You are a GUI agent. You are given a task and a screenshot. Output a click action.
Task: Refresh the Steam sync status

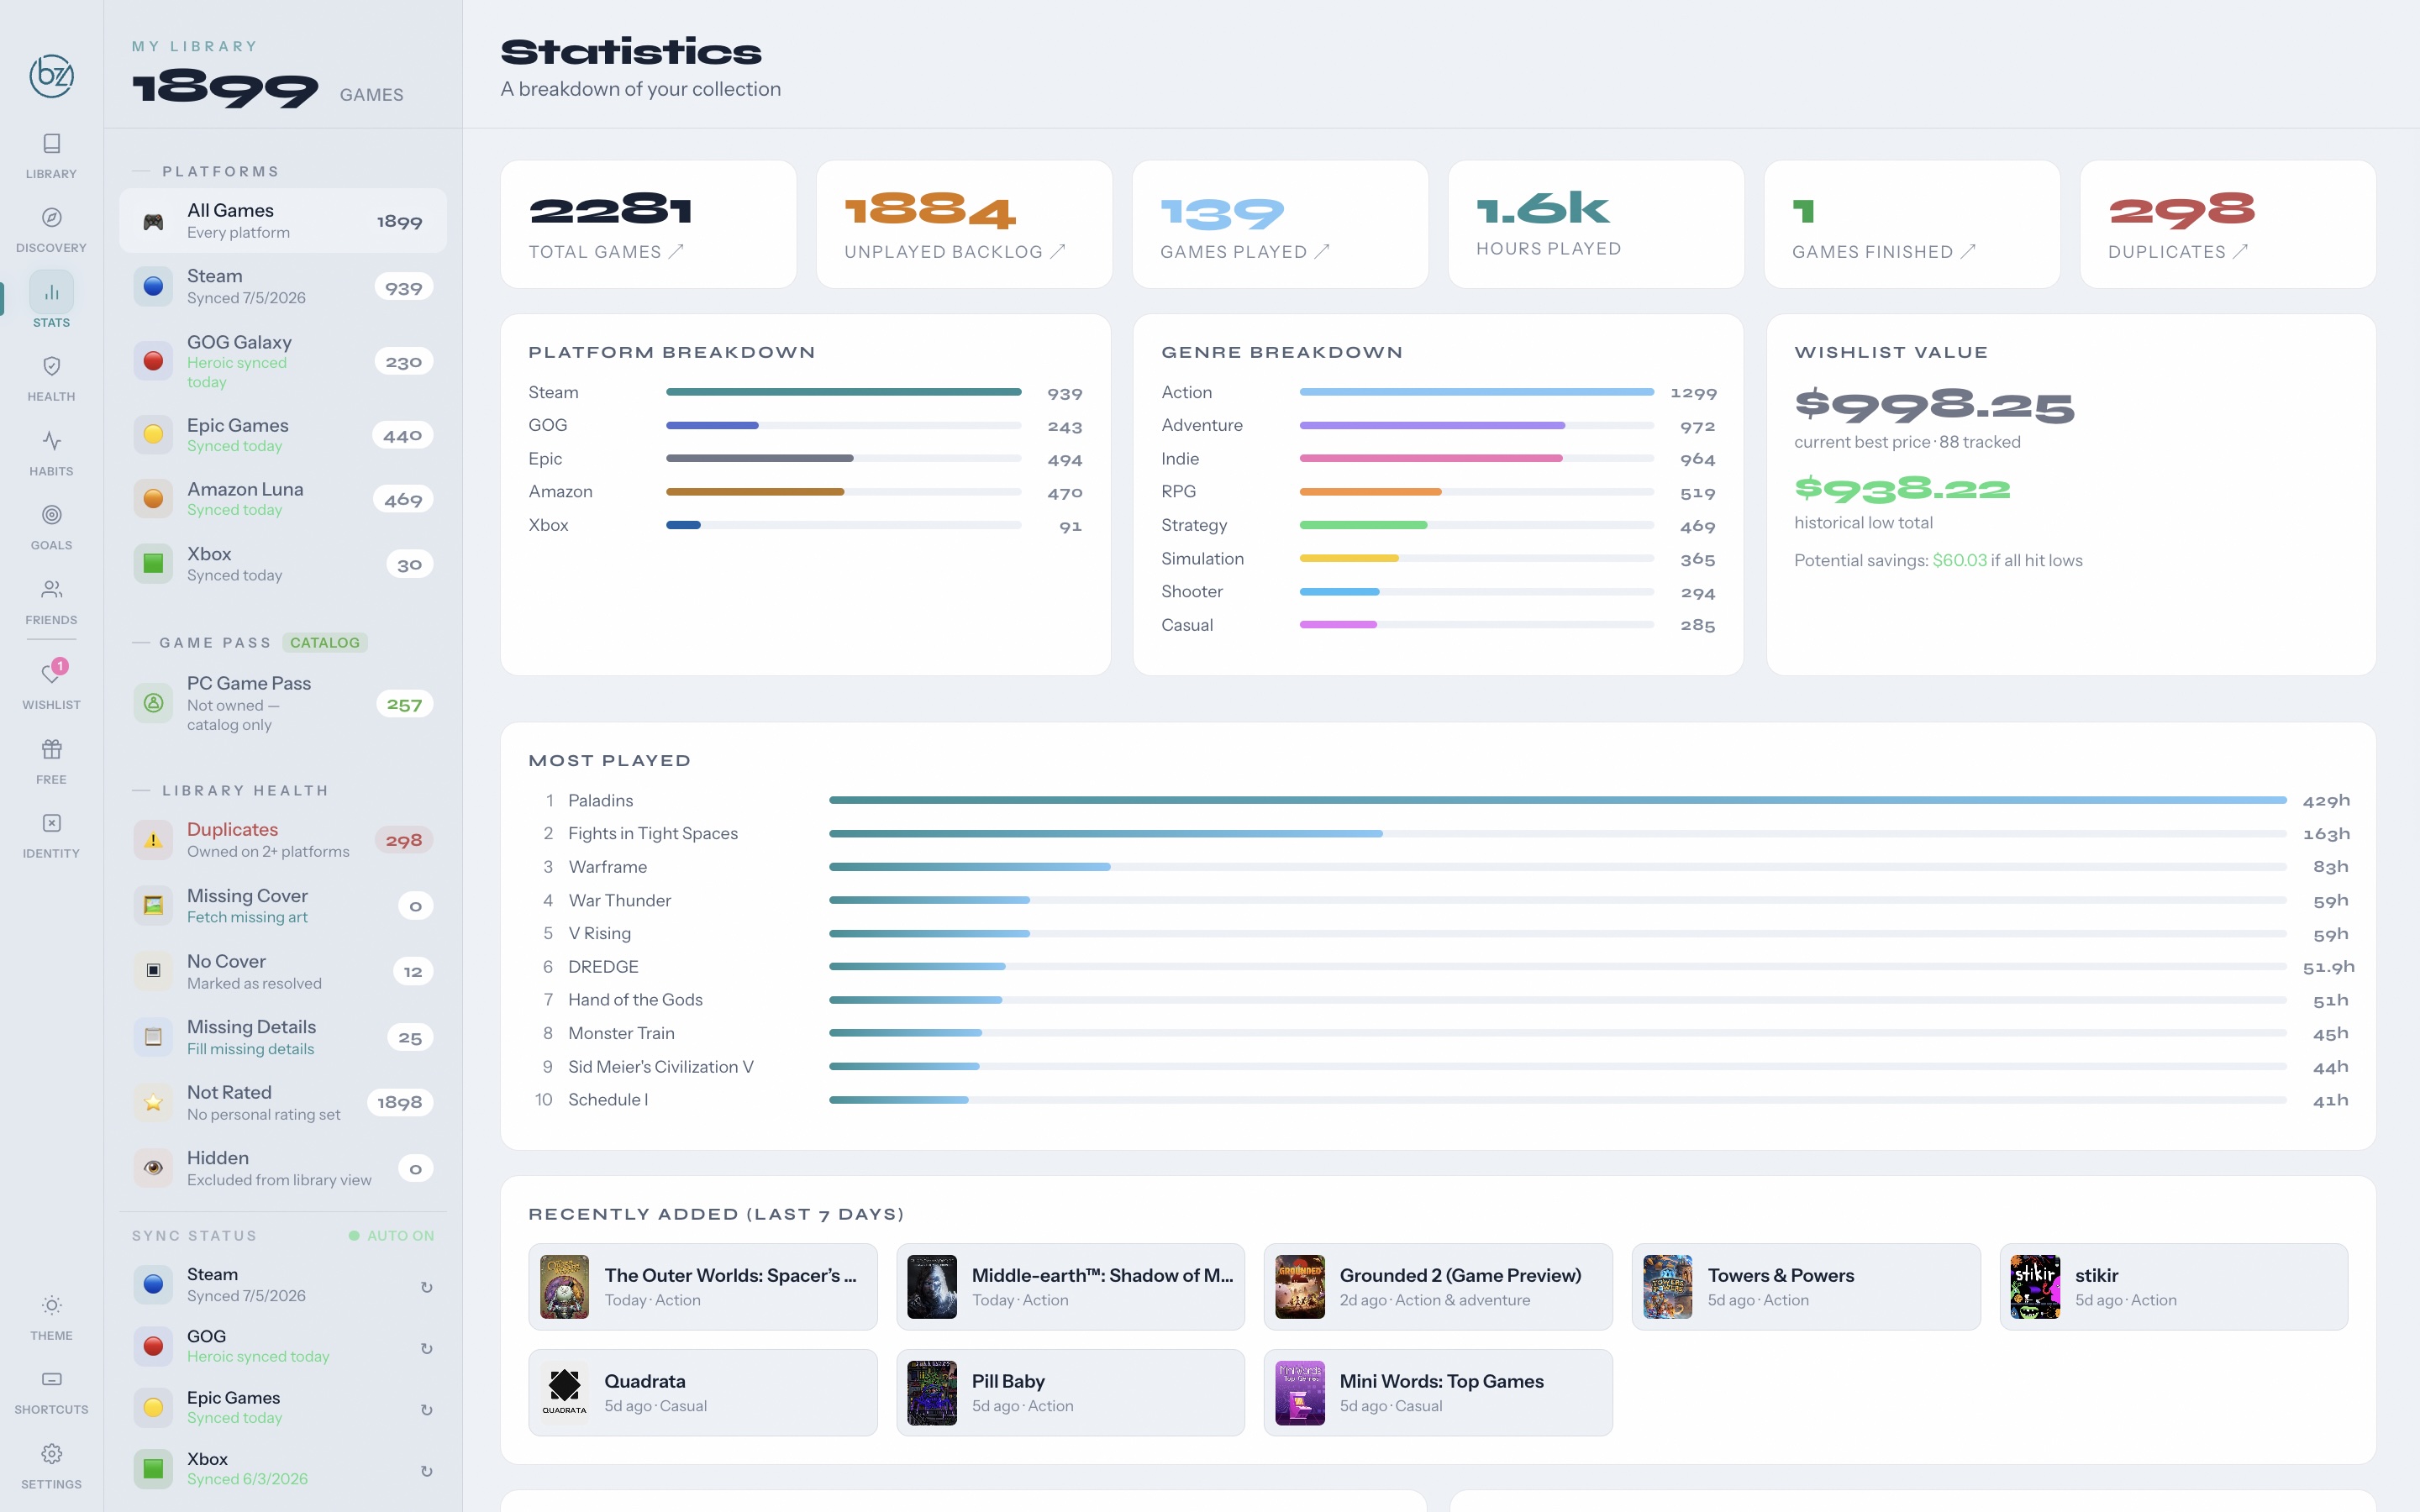[x=426, y=1287]
